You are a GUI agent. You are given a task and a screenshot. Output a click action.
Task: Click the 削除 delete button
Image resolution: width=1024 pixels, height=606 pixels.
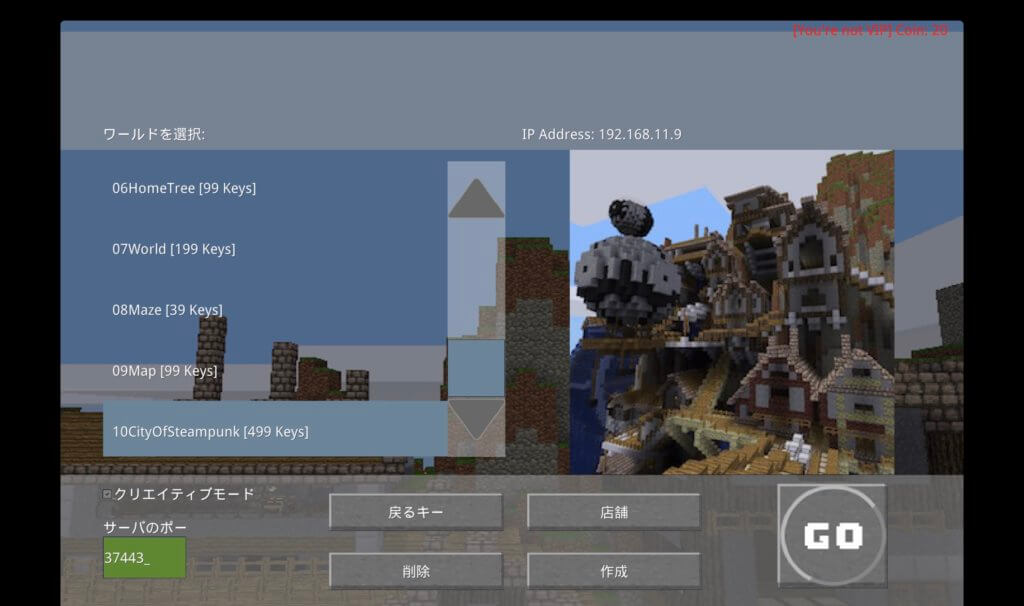415,571
